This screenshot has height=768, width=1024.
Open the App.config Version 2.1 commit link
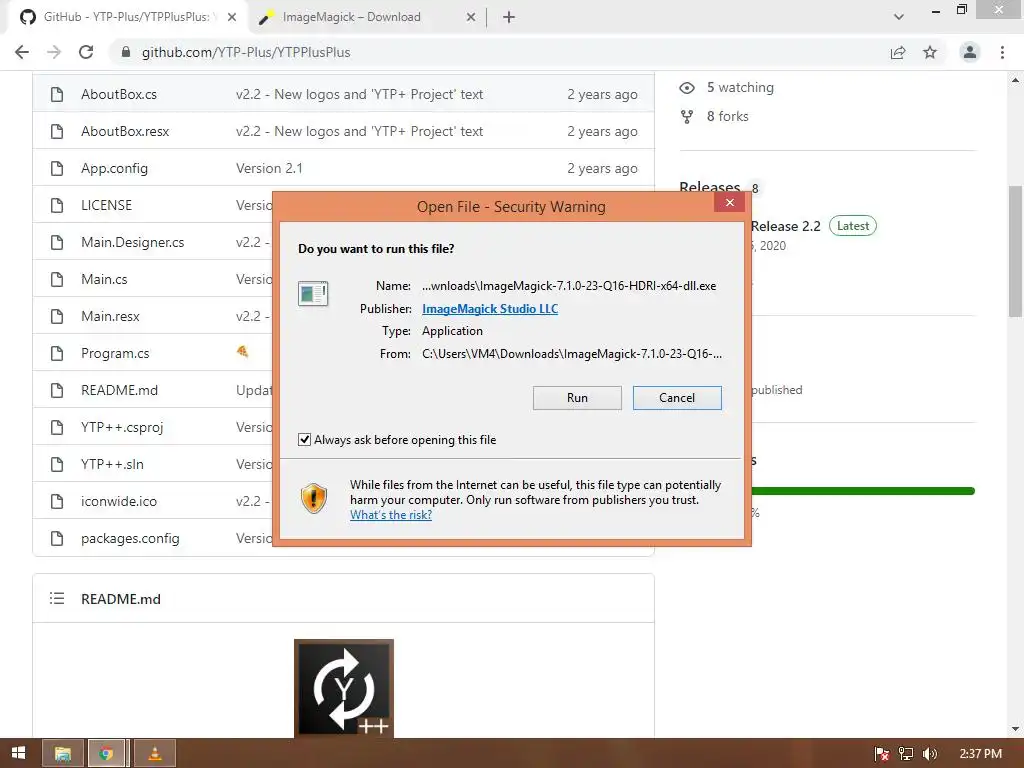[x=269, y=168]
